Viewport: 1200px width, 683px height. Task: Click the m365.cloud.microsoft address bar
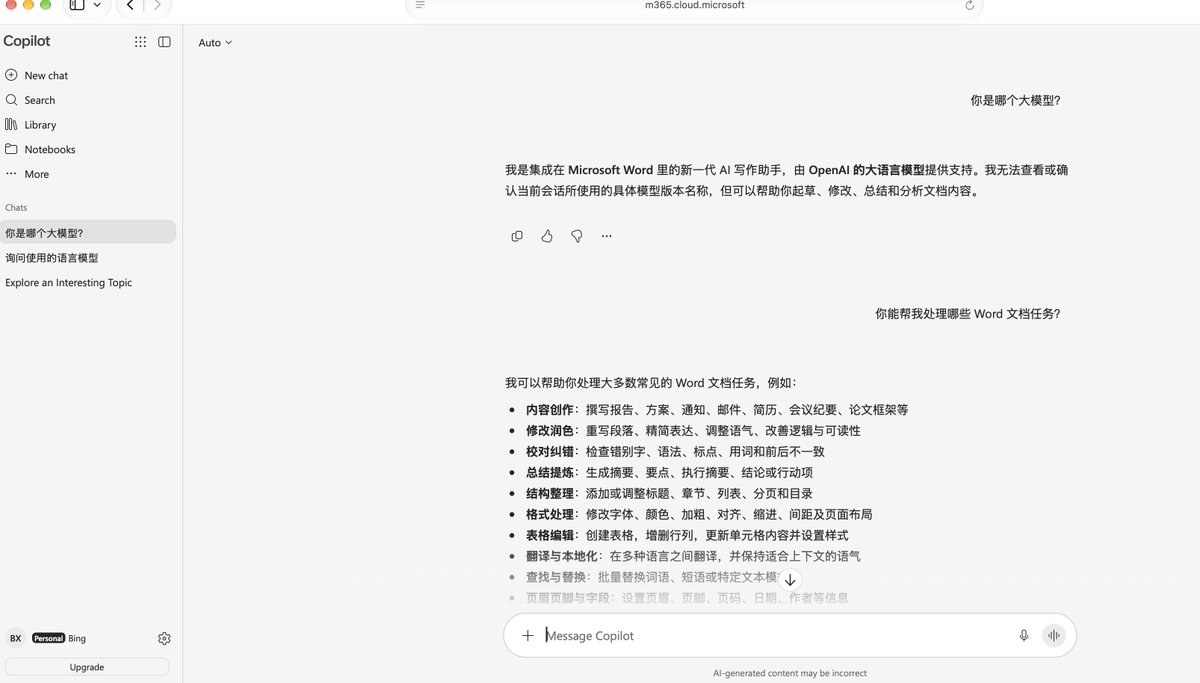(x=694, y=5)
